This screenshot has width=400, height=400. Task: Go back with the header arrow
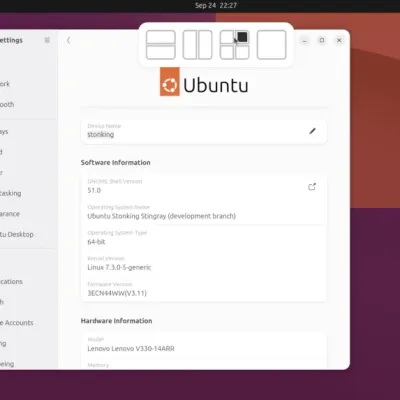tap(68, 40)
